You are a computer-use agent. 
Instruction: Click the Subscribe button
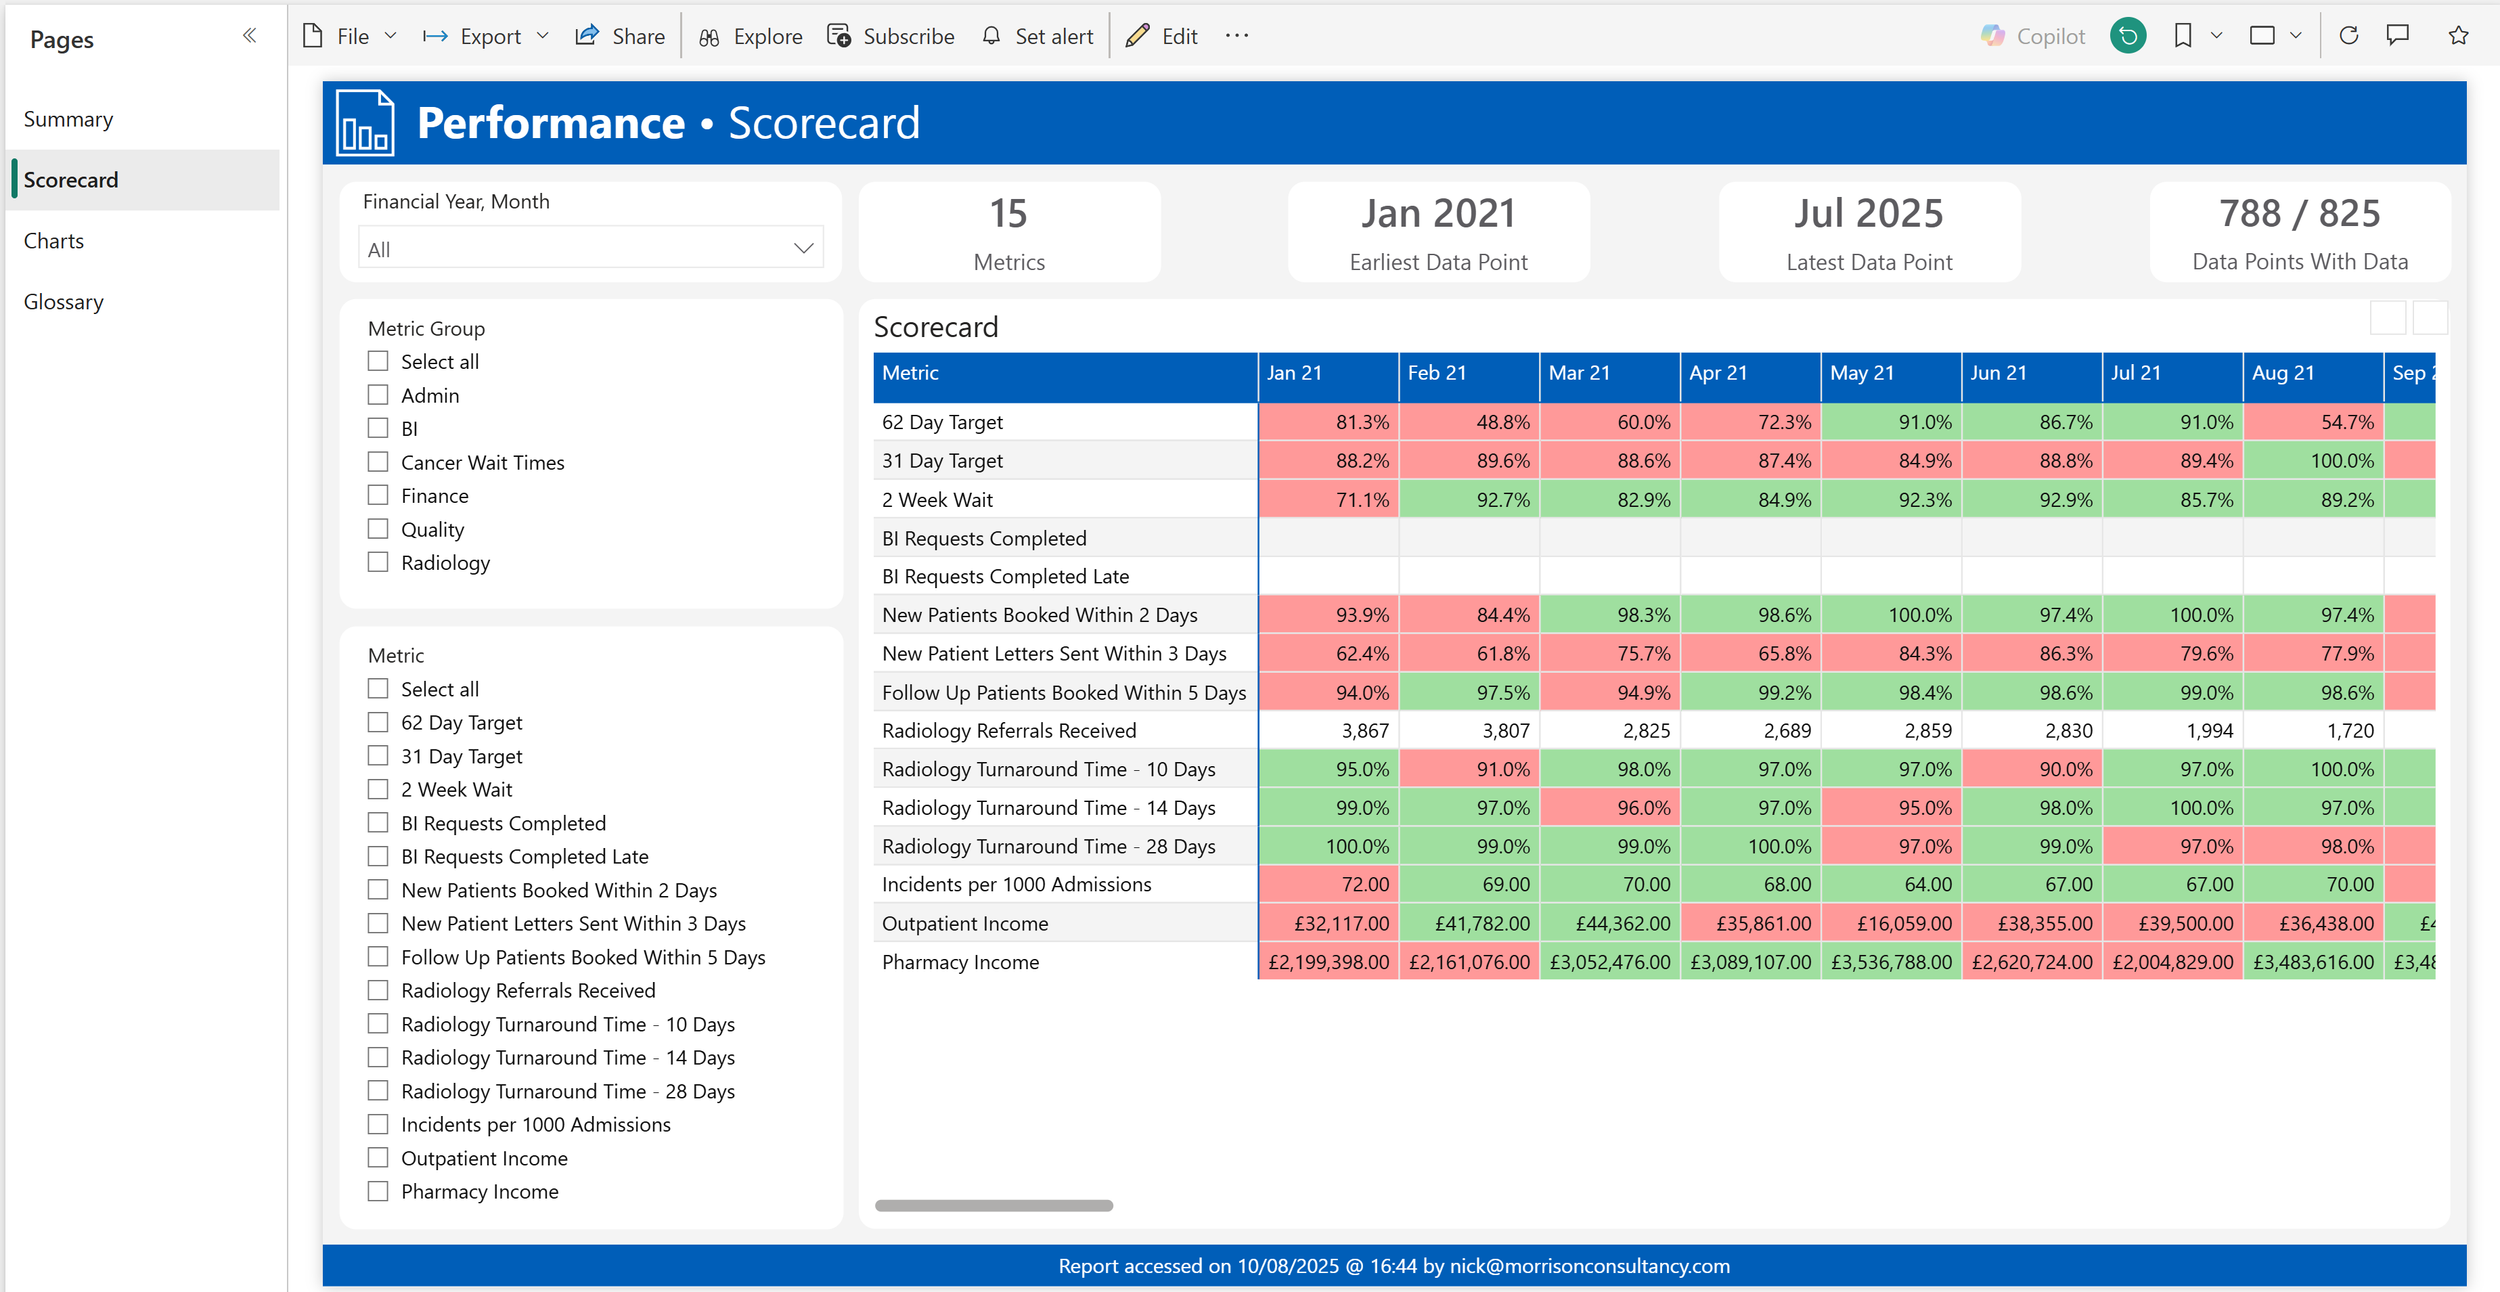point(891,36)
